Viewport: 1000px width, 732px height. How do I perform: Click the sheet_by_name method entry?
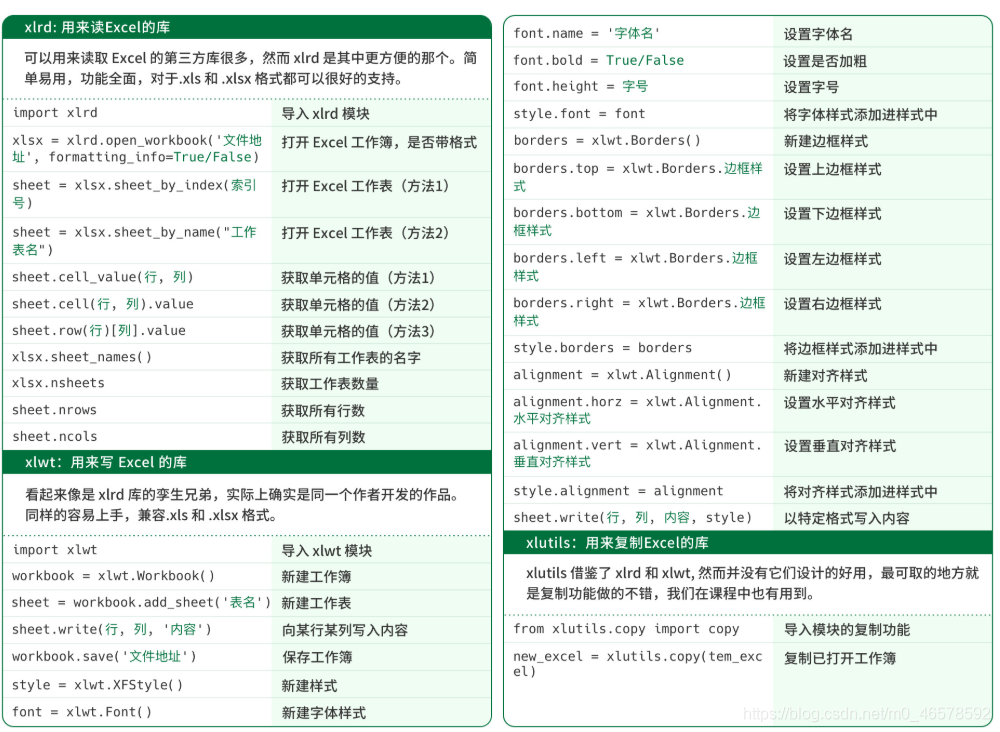[135, 240]
